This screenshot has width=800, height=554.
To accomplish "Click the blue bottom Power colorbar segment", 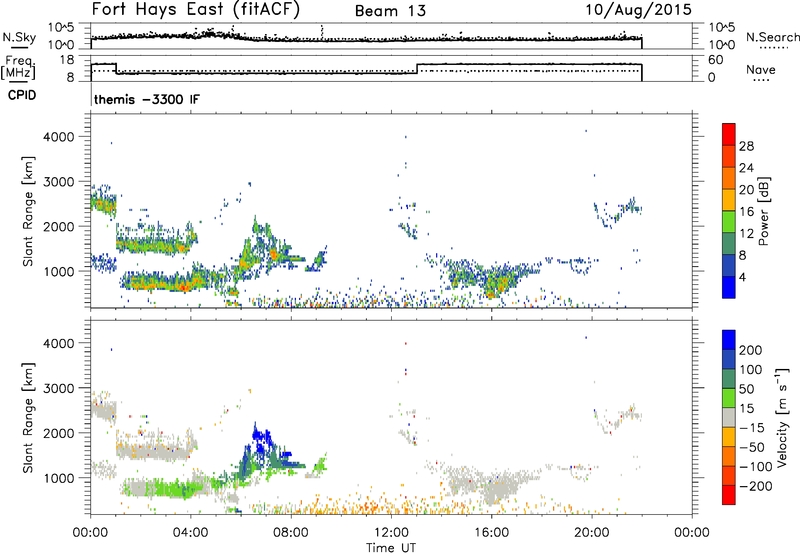I will (x=729, y=287).
